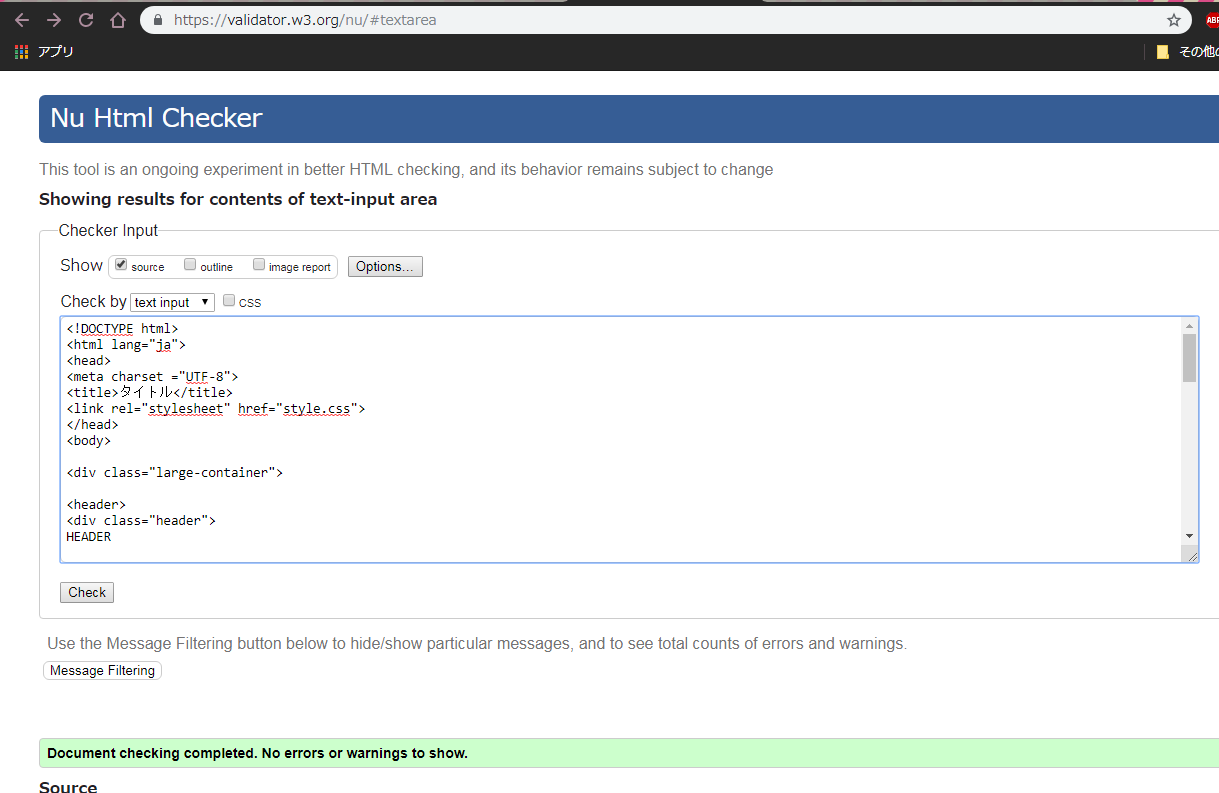Click the textarea scrollbar up arrow
The width and height of the screenshot is (1219, 793).
[1189, 326]
